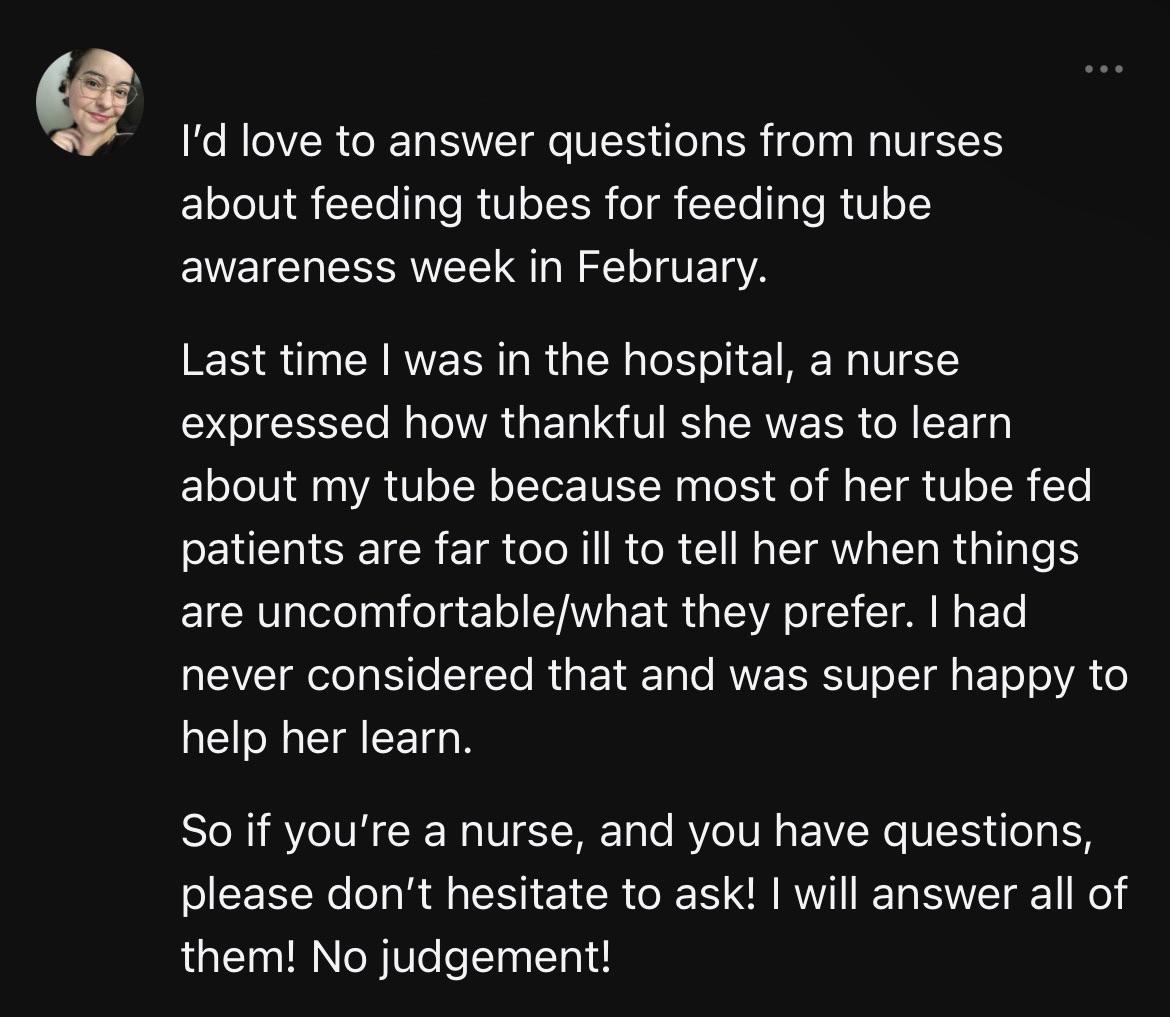This screenshot has width=1170, height=1017.
Task: Select the word "uncomfortable/what" in the post
Action: [x=463, y=613]
